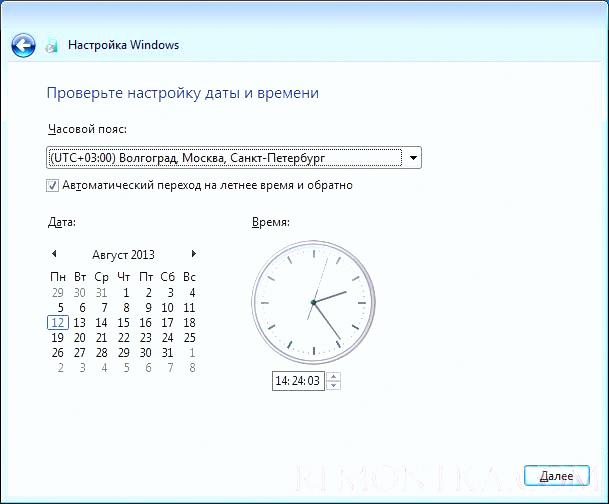Click the Август 2013 month header
Image resolution: width=609 pixels, height=504 pixels.
123,255
